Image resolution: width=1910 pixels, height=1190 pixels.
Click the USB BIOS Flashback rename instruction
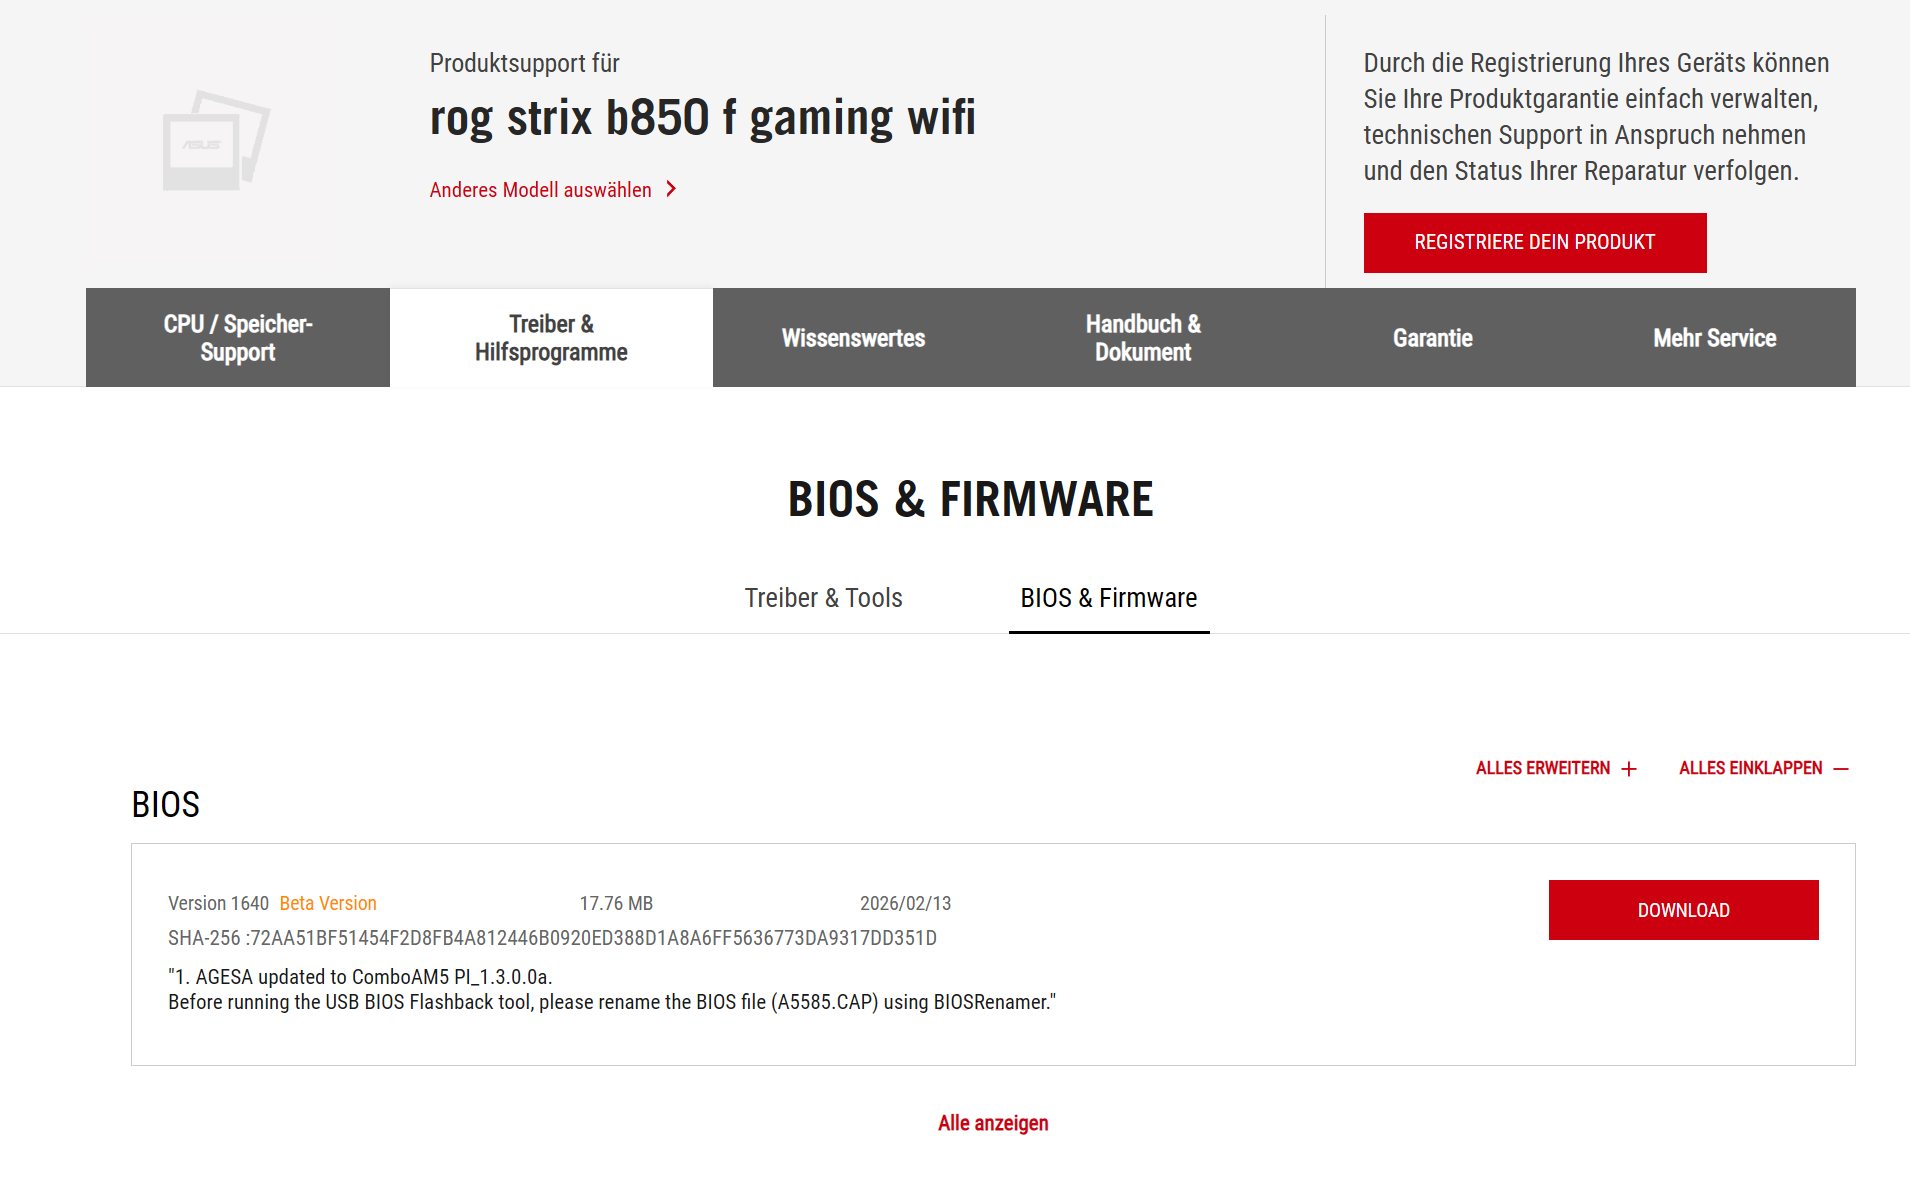pyautogui.click(x=612, y=1002)
